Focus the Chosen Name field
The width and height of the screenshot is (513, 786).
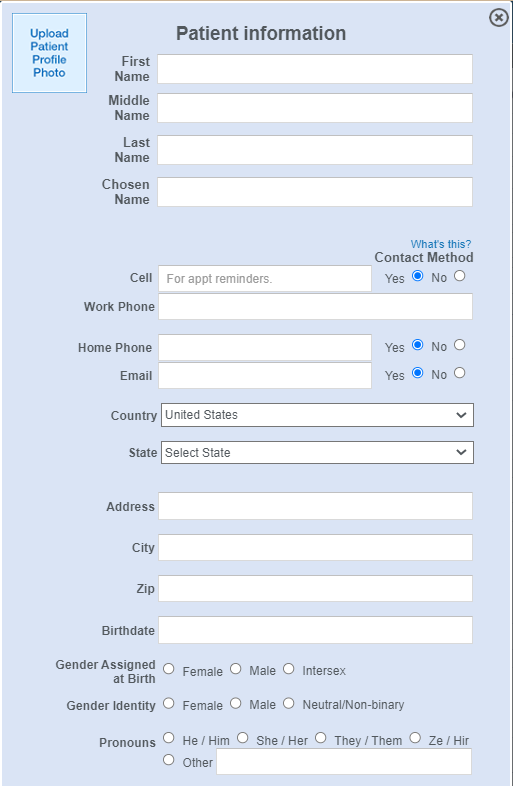tap(315, 191)
